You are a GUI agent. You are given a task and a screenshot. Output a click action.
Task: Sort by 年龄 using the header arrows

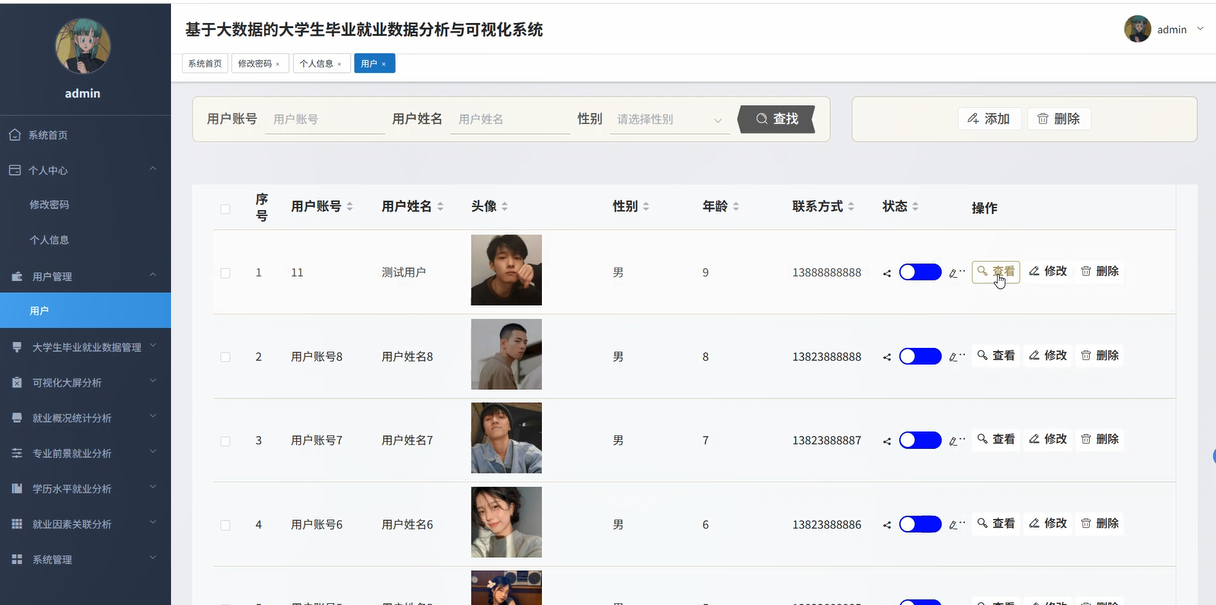[736, 207]
